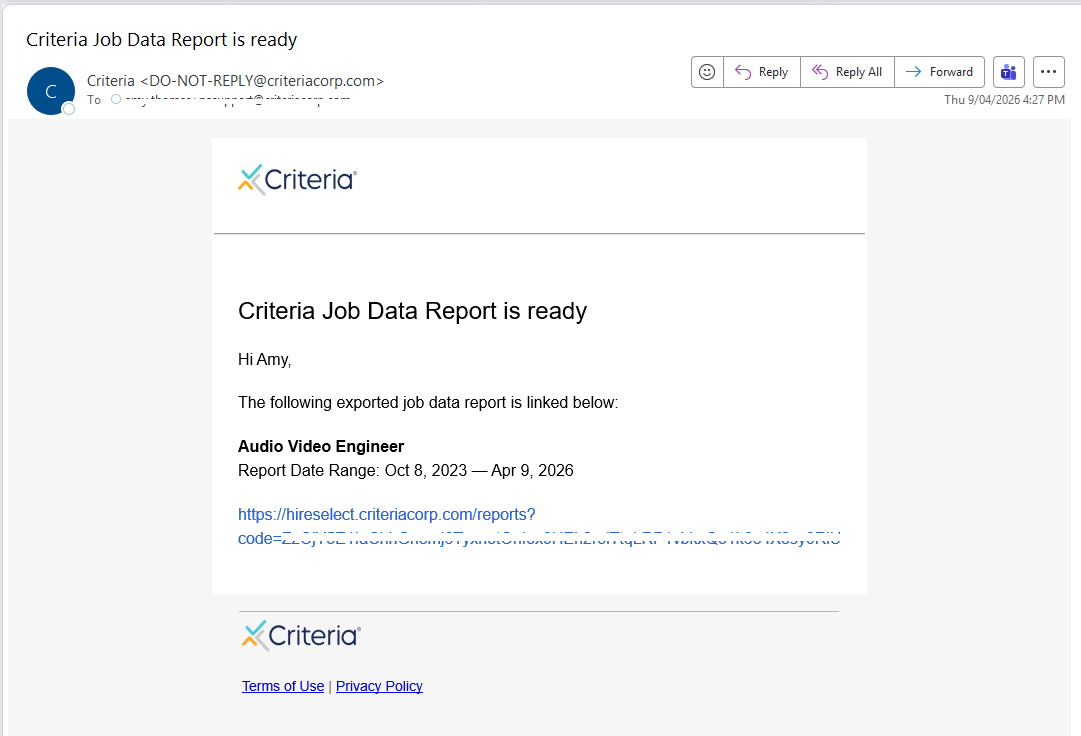This screenshot has height=736, width=1081.
Task: Click the presence status dot on avatar
Action: (69, 108)
